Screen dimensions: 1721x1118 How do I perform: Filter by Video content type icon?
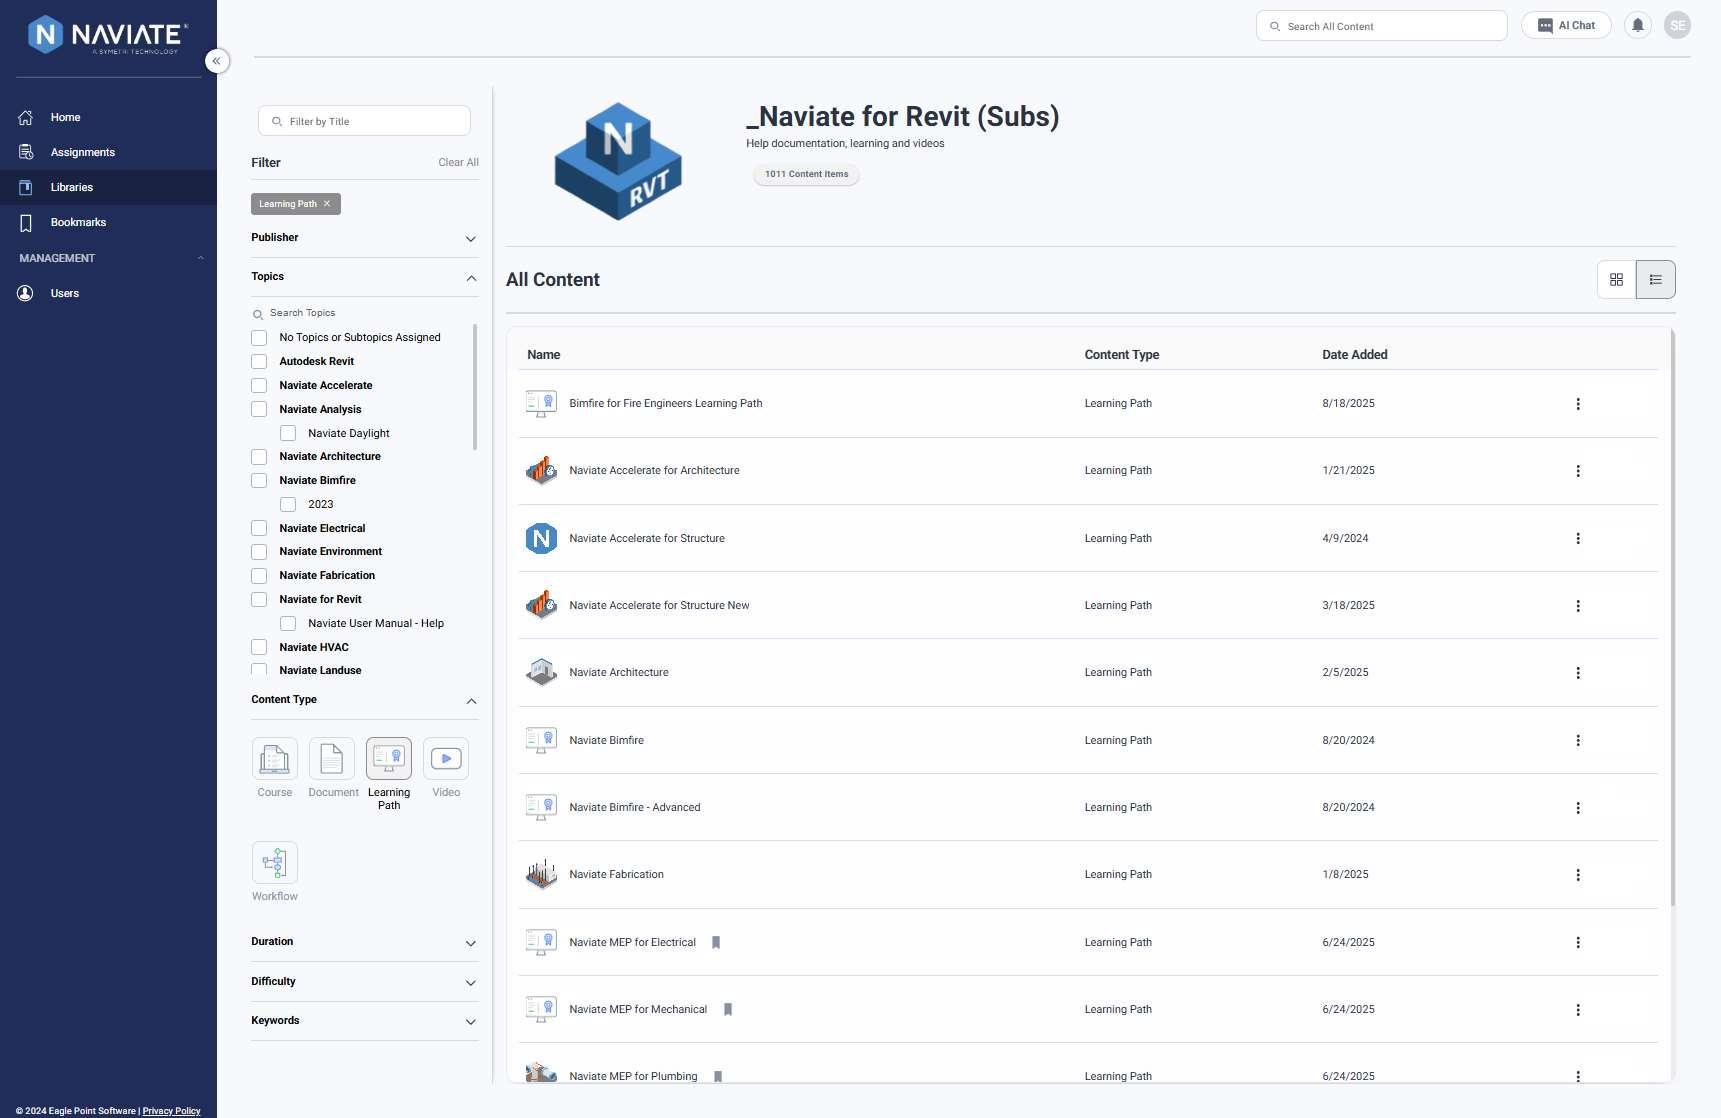tap(446, 759)
